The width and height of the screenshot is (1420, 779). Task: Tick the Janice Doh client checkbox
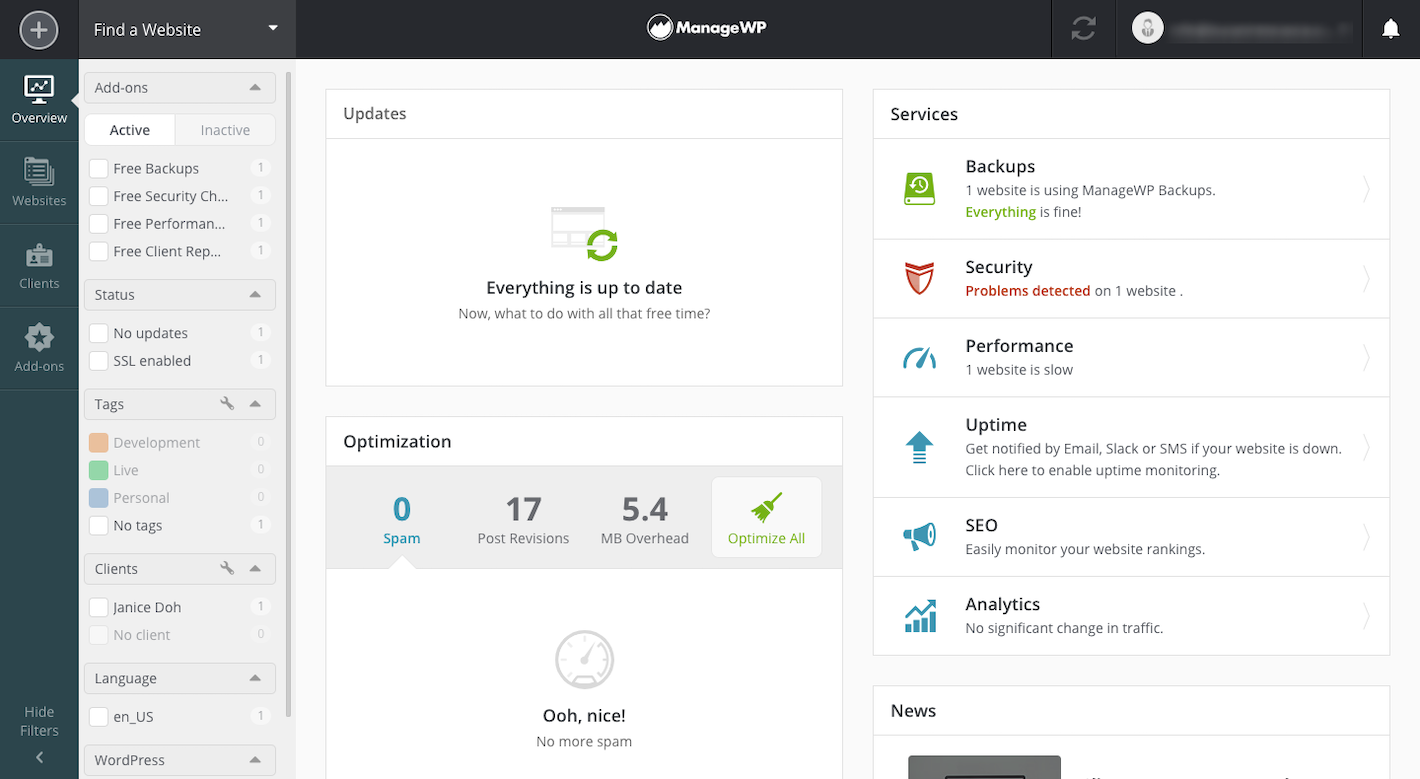[99, 607]
